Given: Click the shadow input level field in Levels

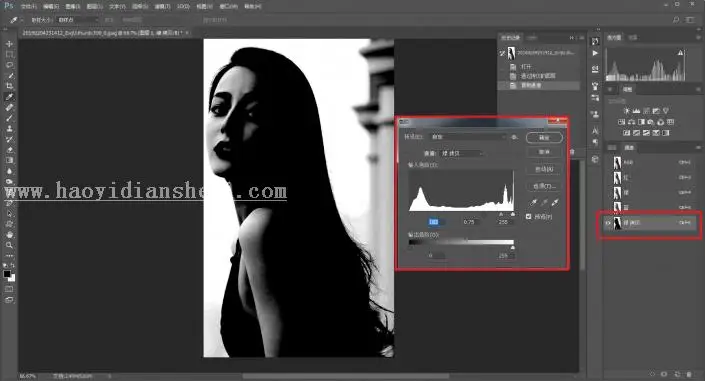Looking at the screenshot, I should point(435,222).
